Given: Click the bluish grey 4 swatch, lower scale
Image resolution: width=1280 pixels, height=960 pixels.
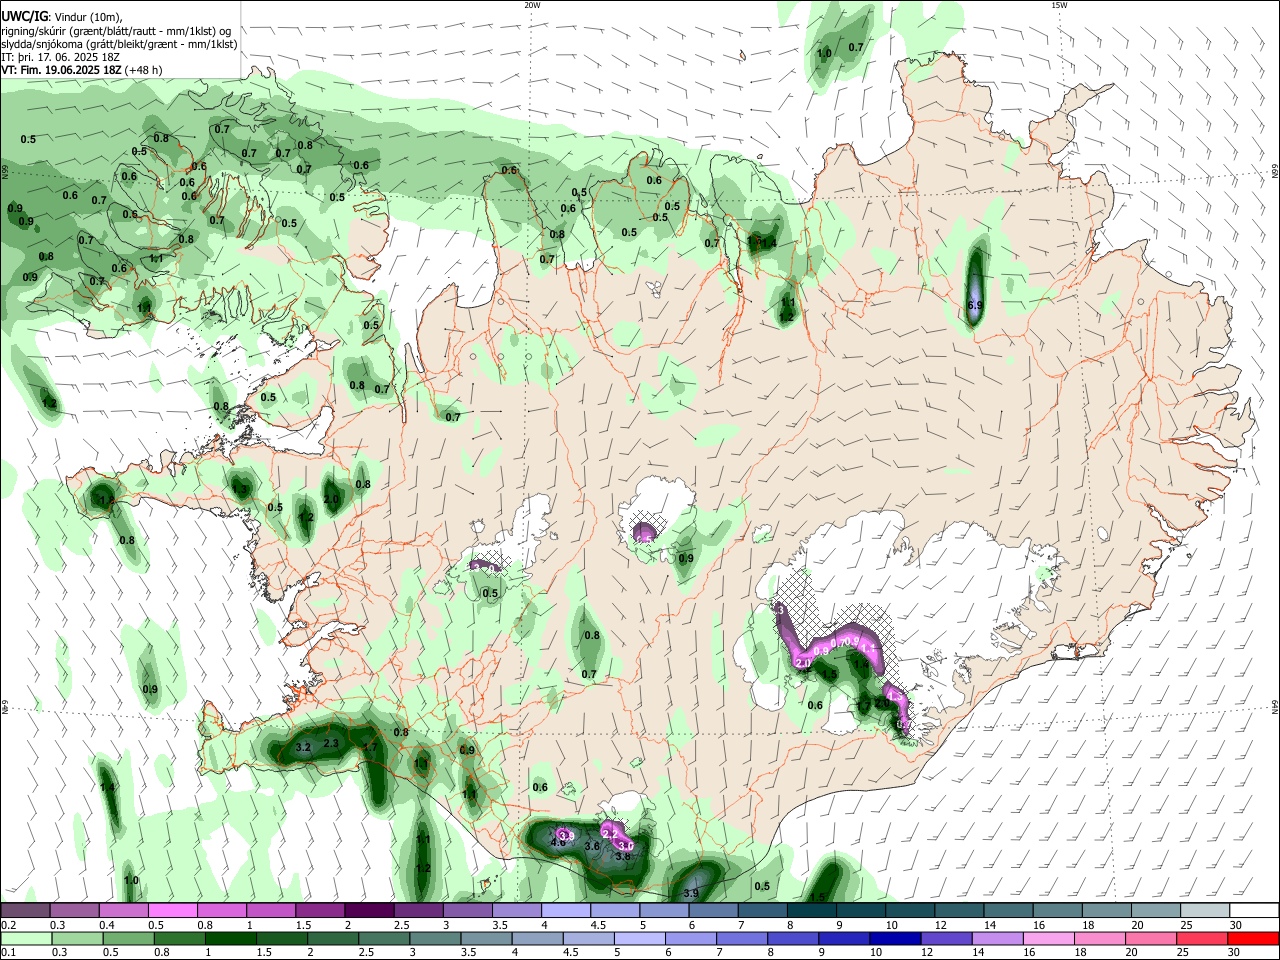Looking at the screenshot, I should pos(538,938).
